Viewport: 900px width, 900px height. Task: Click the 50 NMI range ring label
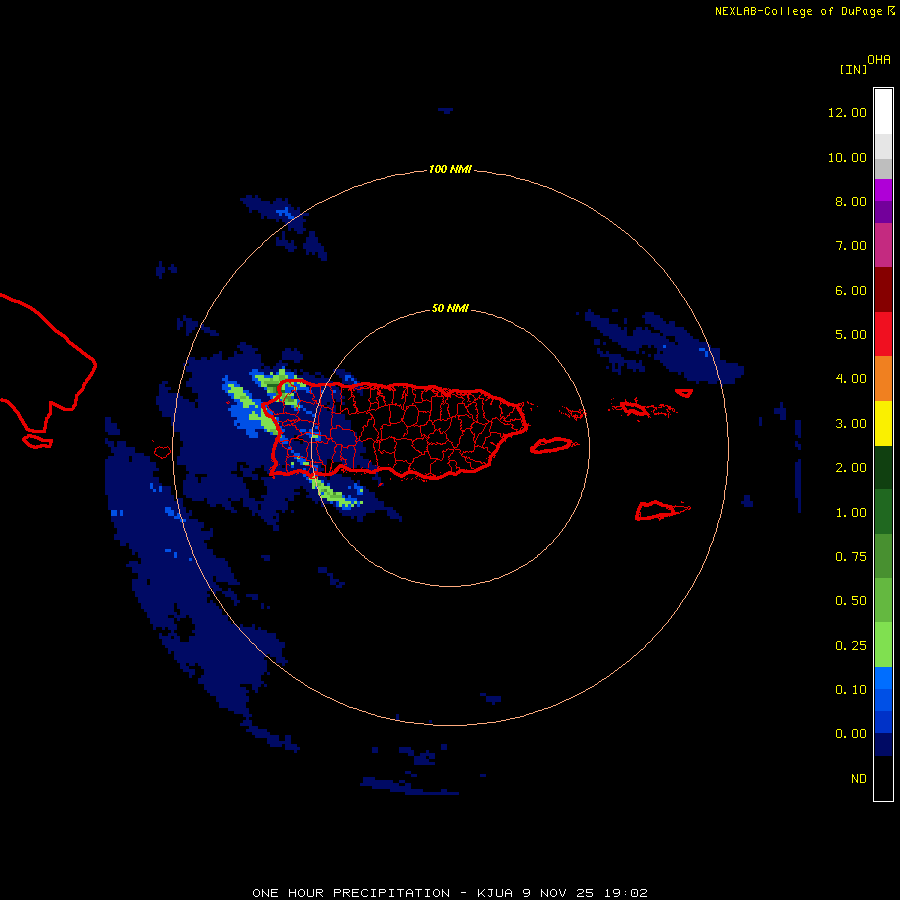tap(450, 309)
